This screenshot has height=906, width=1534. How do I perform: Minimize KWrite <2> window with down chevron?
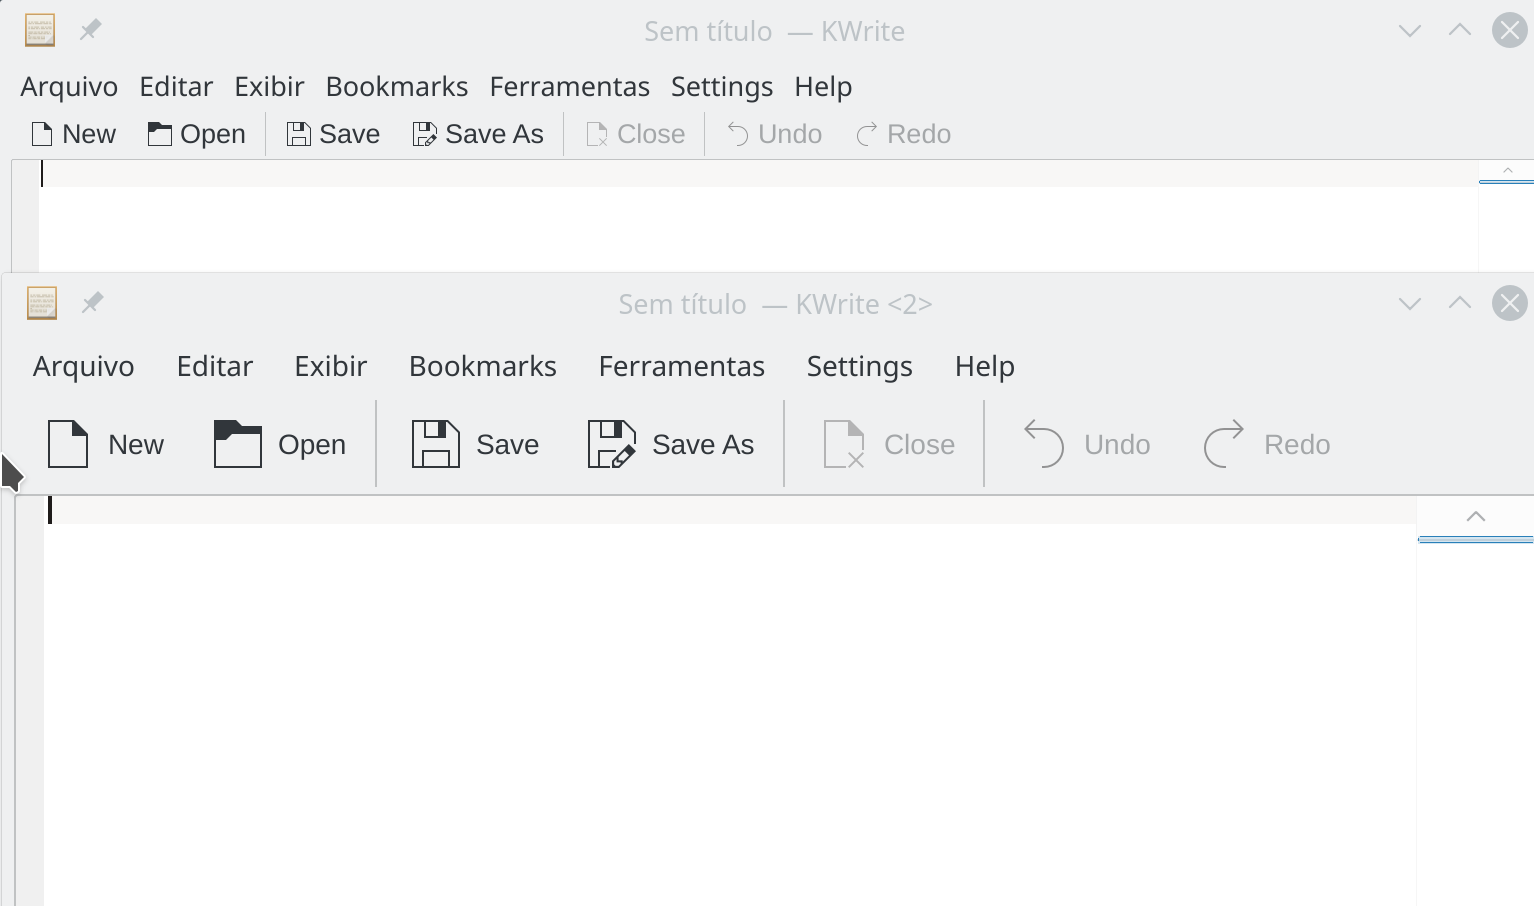tap(1410, 303)
